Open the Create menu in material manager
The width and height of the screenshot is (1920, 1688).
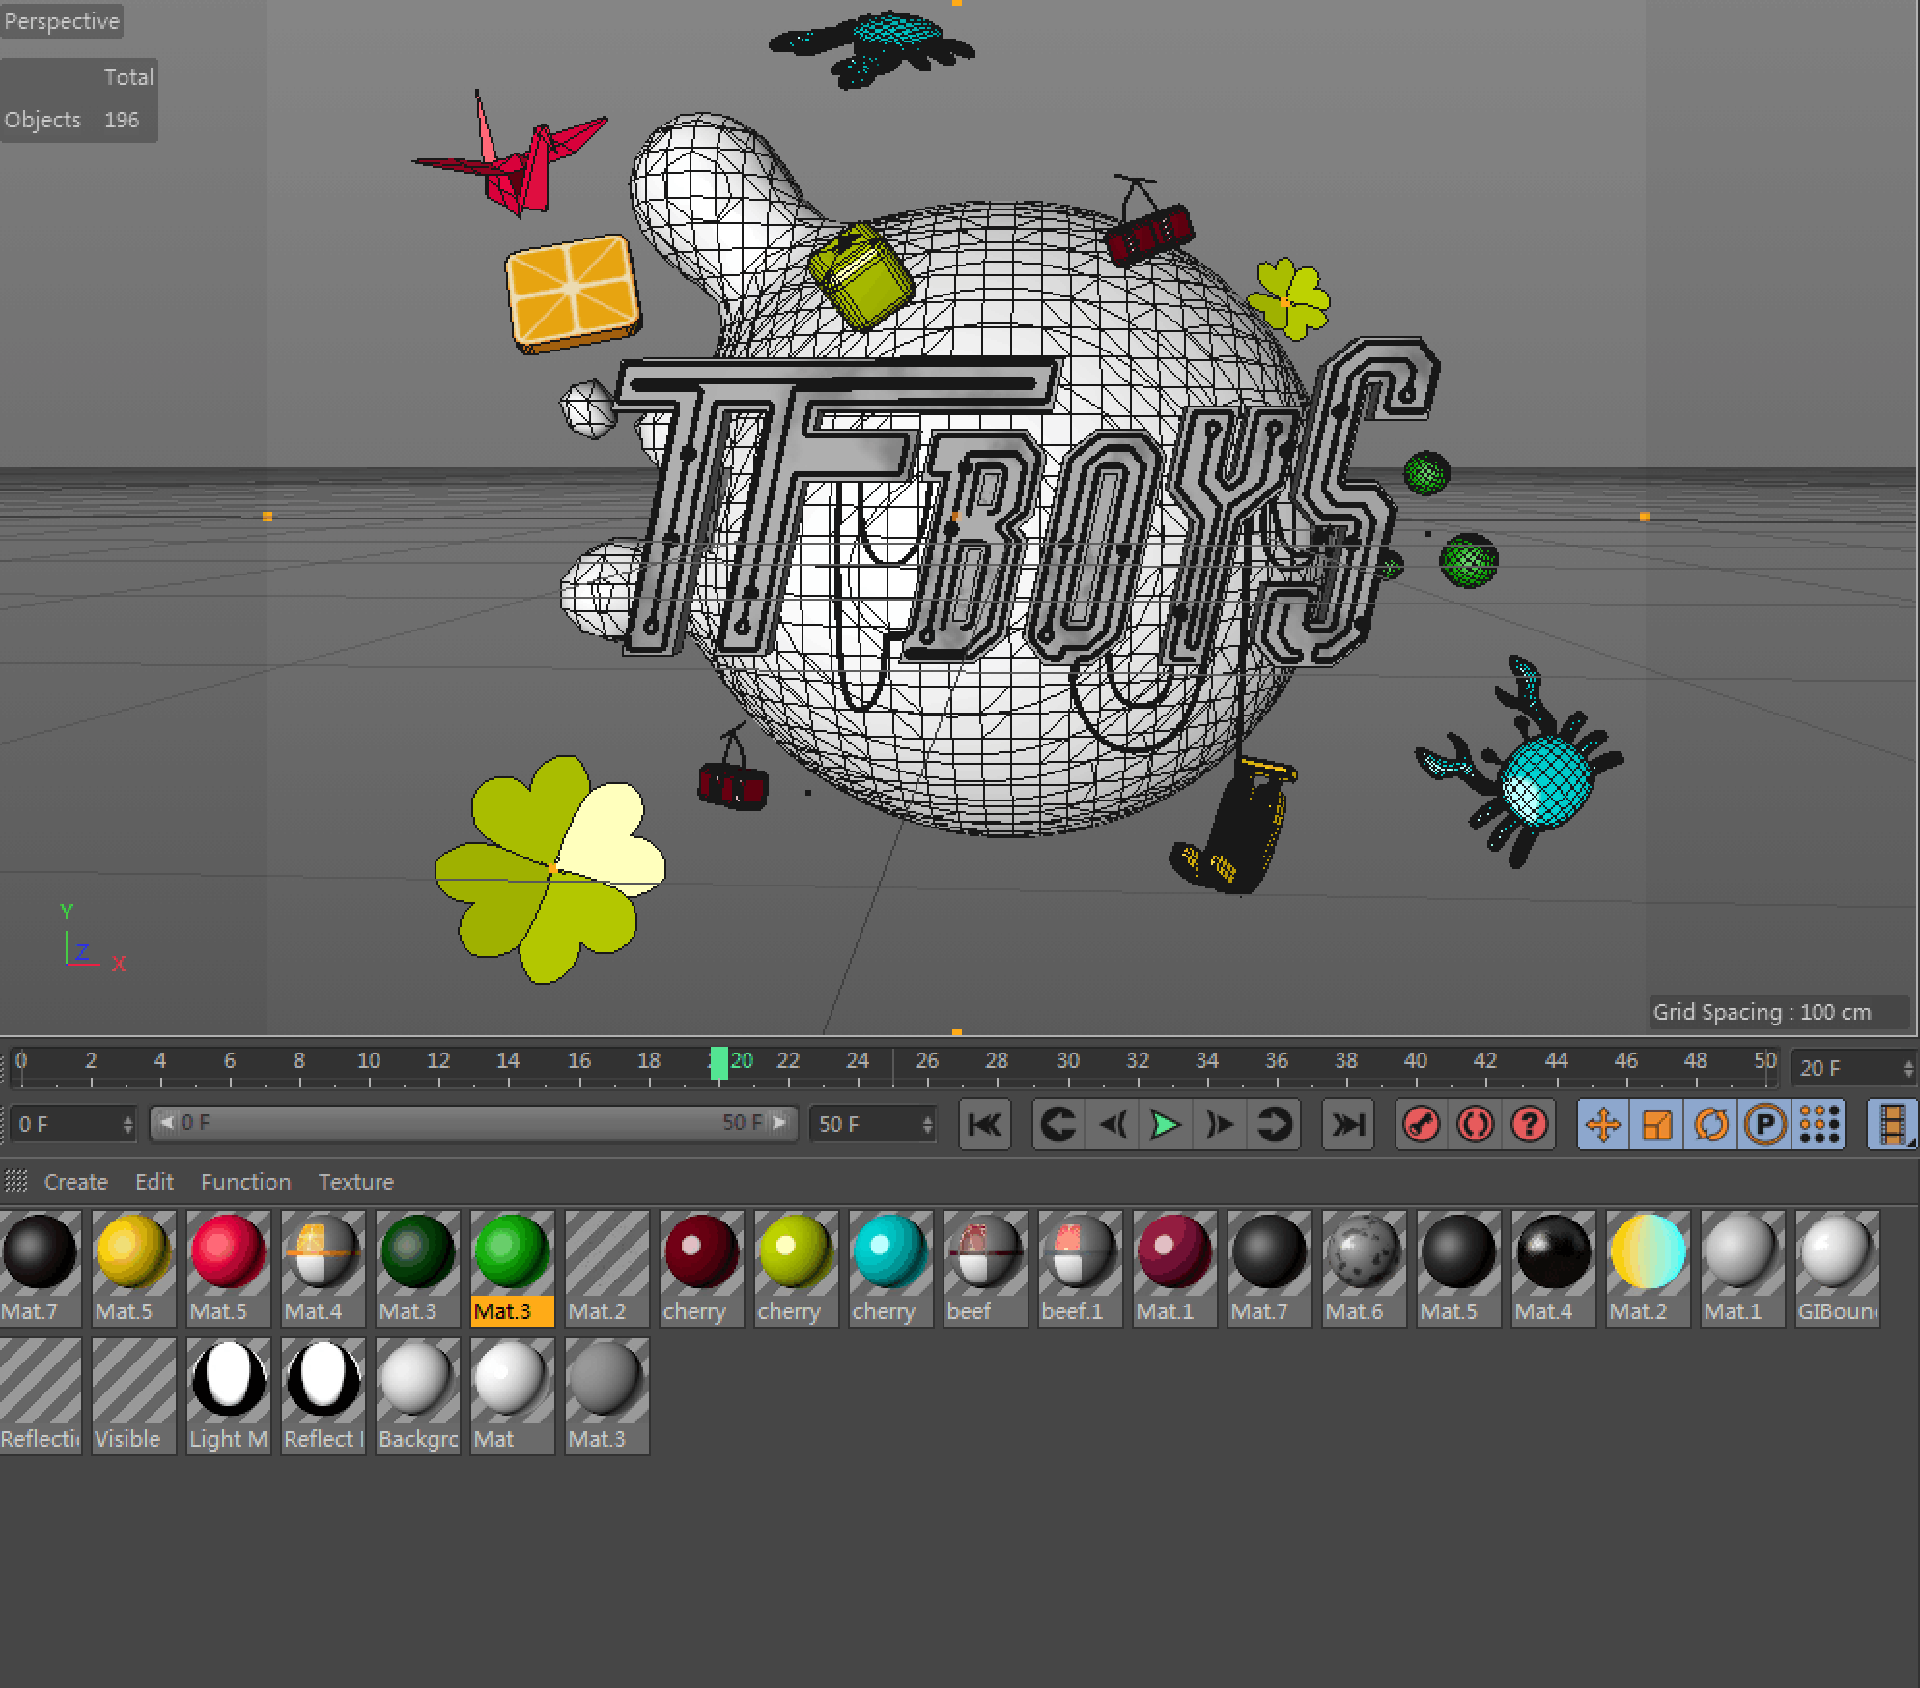point(75,1182)
